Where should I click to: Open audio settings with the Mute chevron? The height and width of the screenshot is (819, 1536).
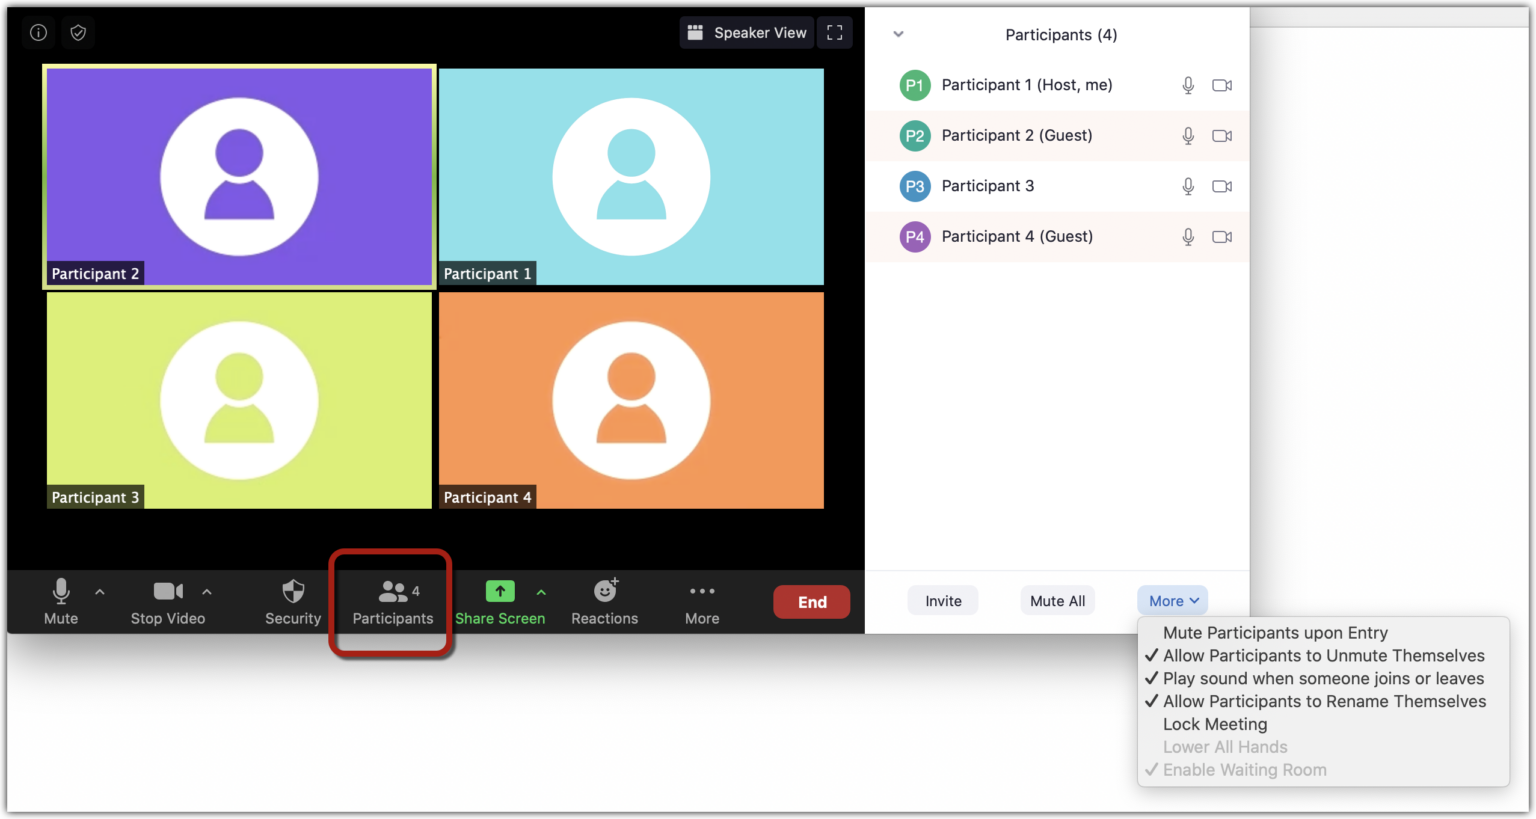tap(99, 591)
